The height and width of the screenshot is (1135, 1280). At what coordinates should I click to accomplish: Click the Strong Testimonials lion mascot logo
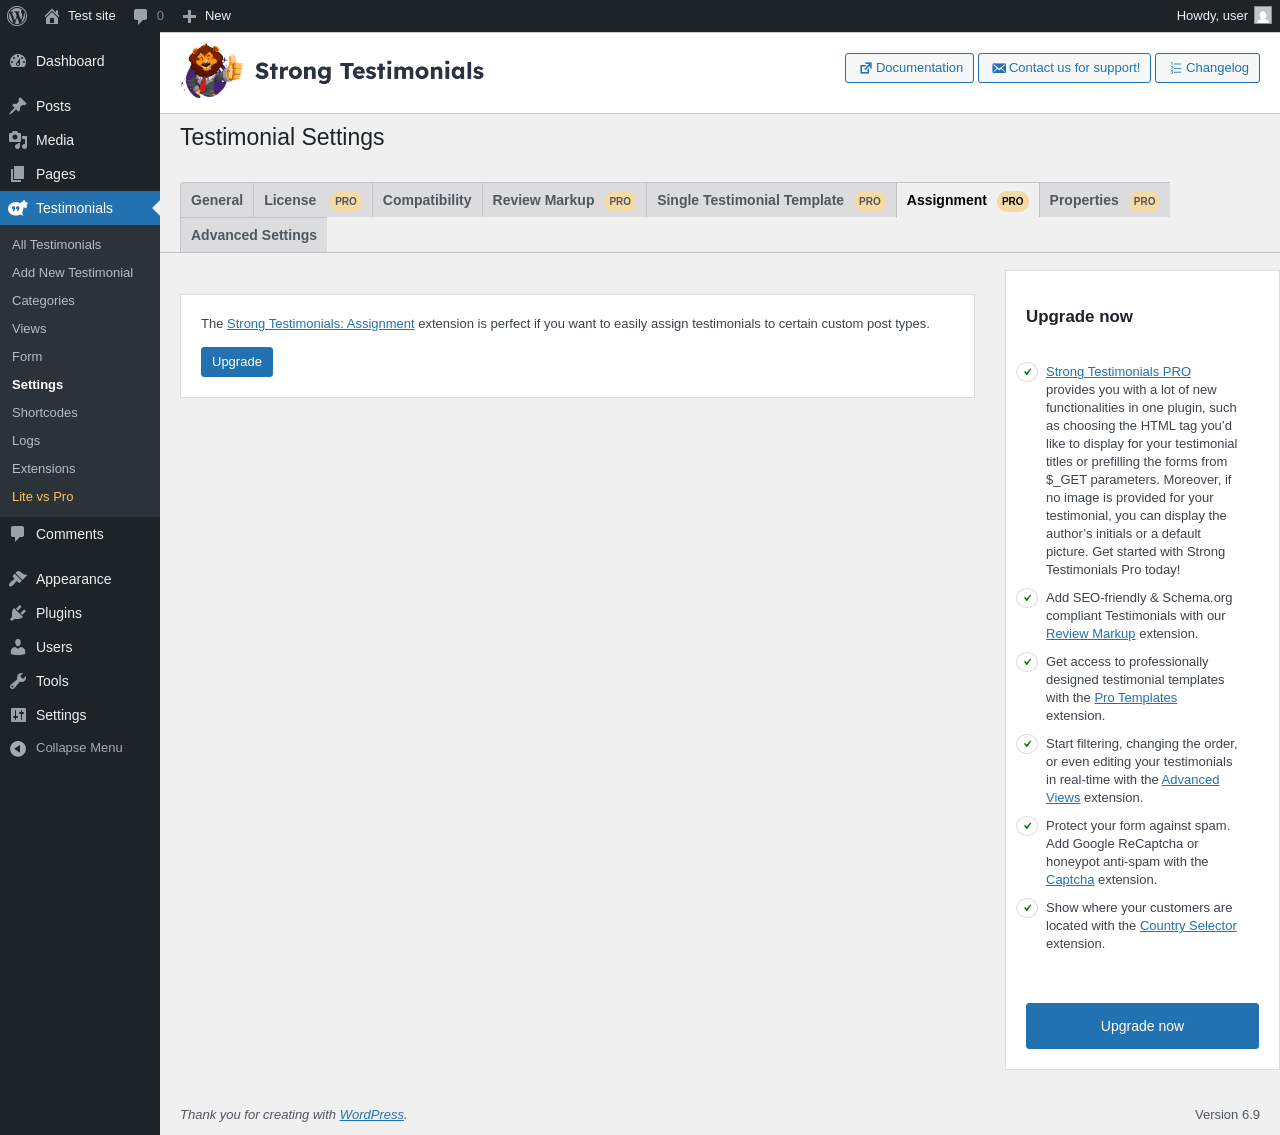click(212, 71)
